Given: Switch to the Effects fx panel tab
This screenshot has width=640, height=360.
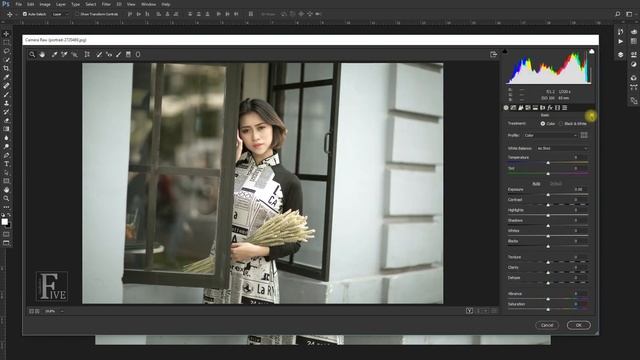Looking at the screenshot, I should pyautogui.click(x=550, y=108).
